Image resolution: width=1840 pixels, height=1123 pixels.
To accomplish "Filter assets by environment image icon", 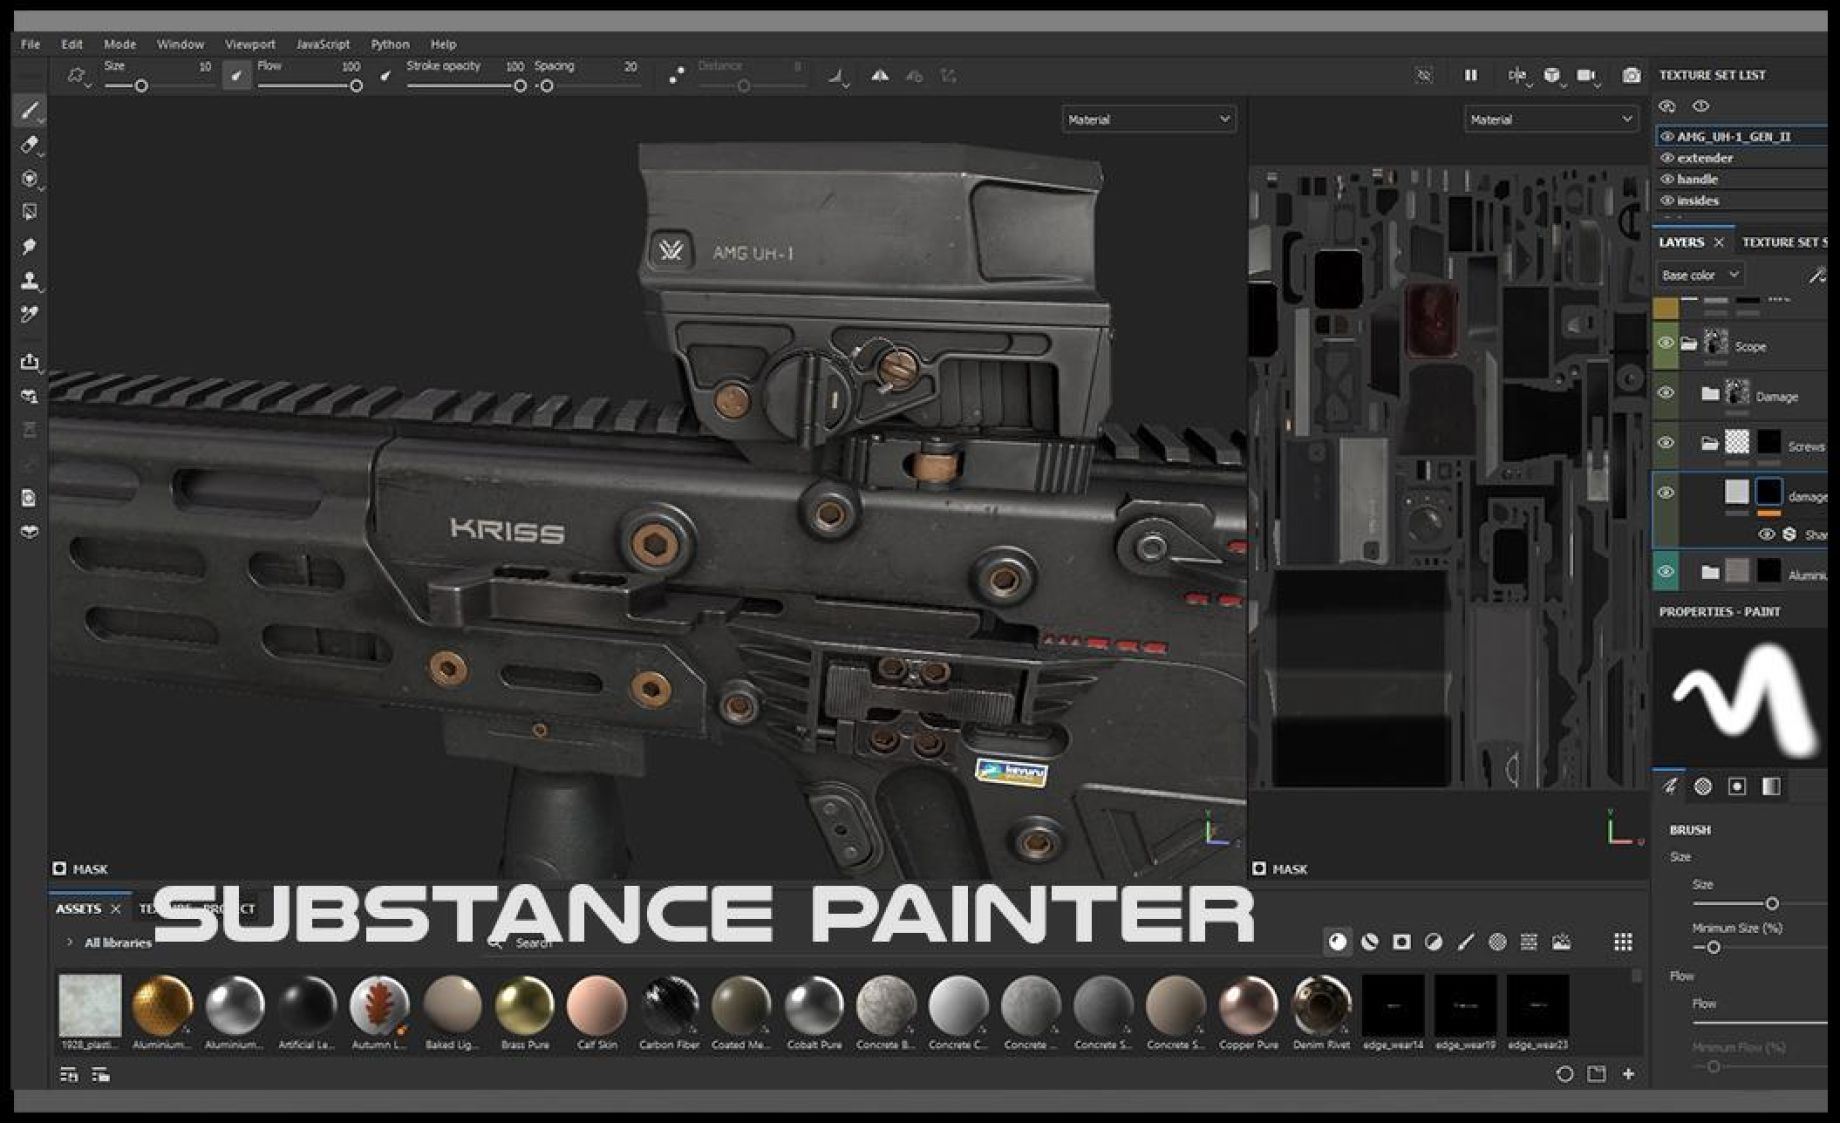I will pos(1561,941).
